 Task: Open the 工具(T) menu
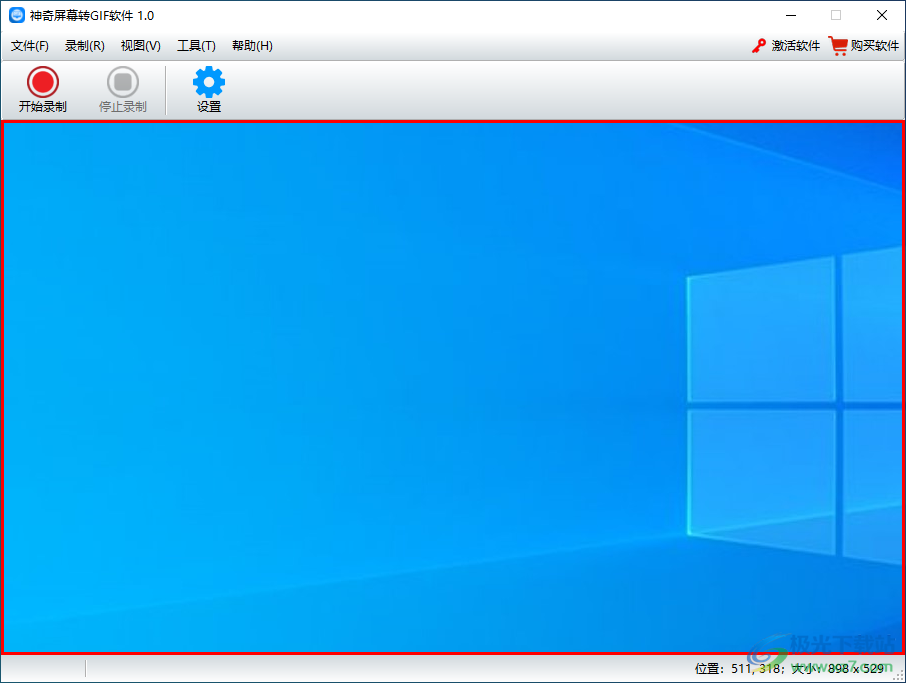tap(196, 46)
